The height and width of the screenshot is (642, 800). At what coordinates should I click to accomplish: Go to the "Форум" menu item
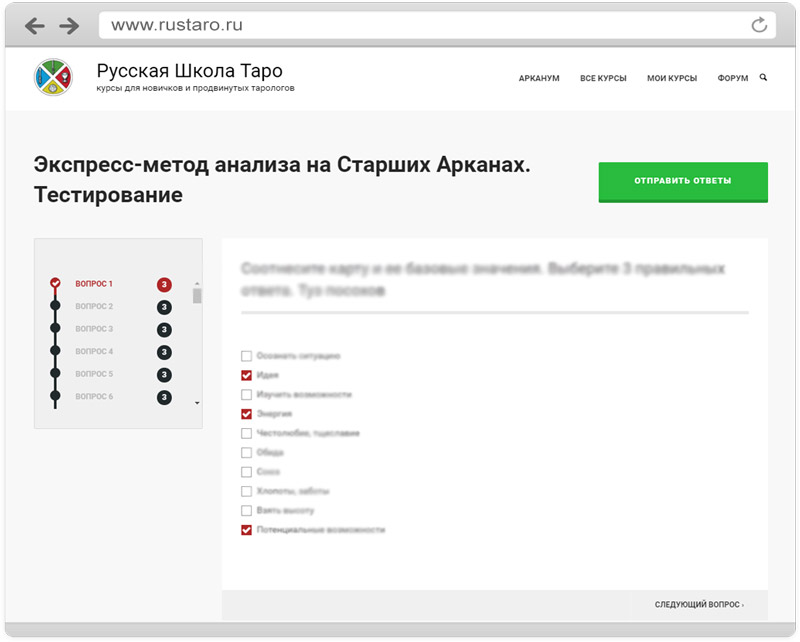[732, 78]
